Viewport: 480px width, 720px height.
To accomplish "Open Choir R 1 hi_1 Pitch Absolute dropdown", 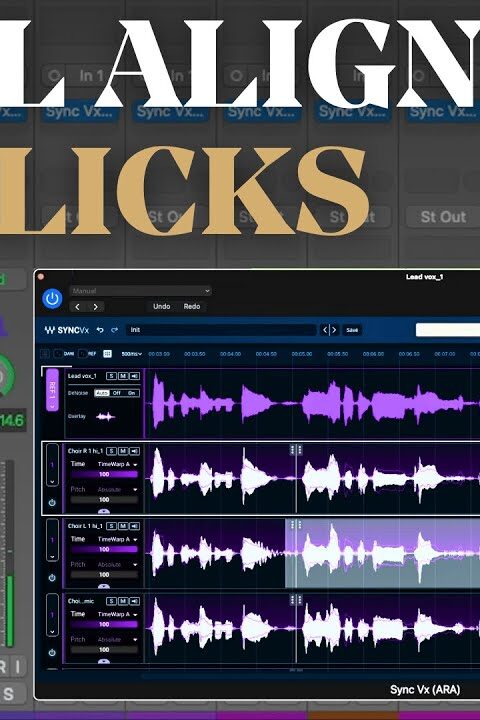I will point(118,489).
